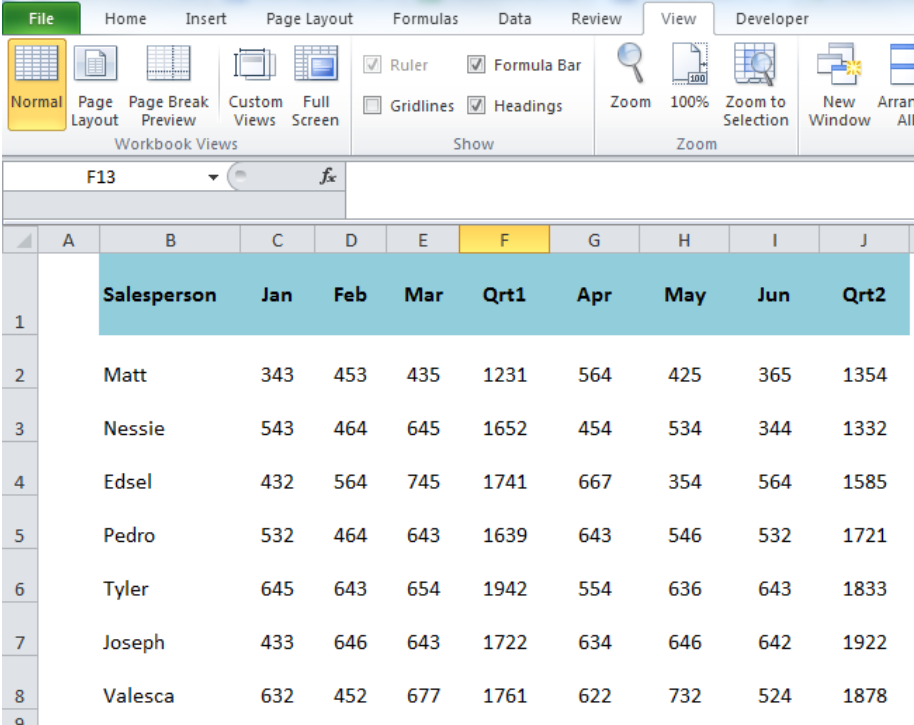Uncheck the Formula Bar checkbox

click(x=476, y=64)
